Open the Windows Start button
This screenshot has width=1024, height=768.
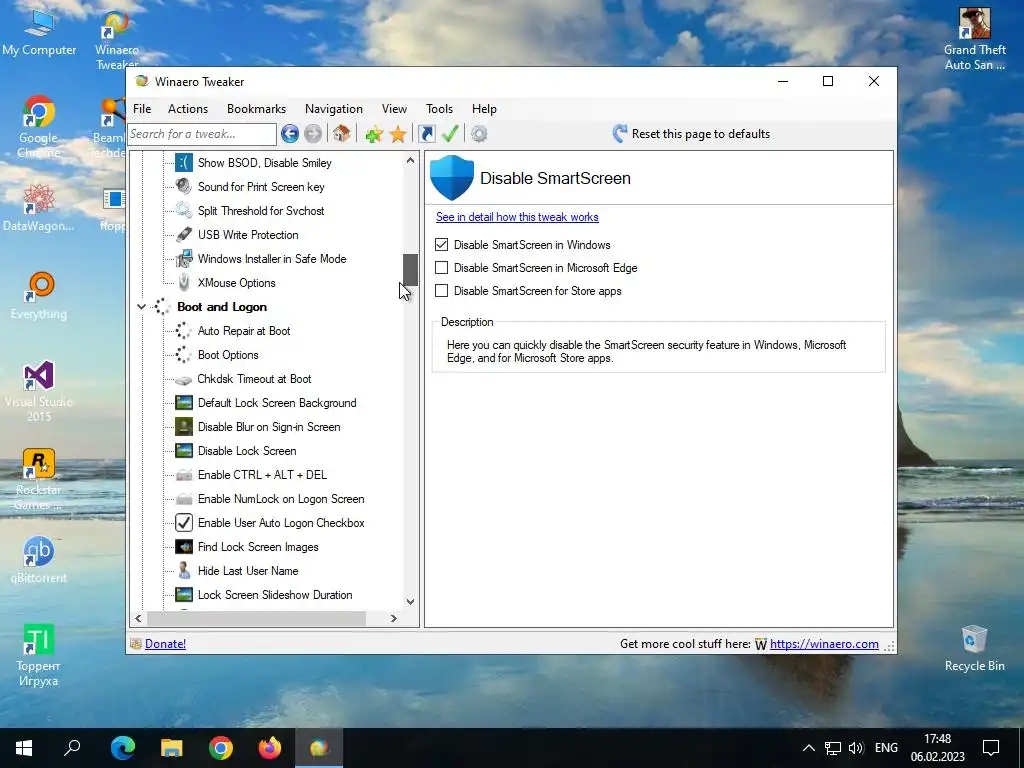24,748
